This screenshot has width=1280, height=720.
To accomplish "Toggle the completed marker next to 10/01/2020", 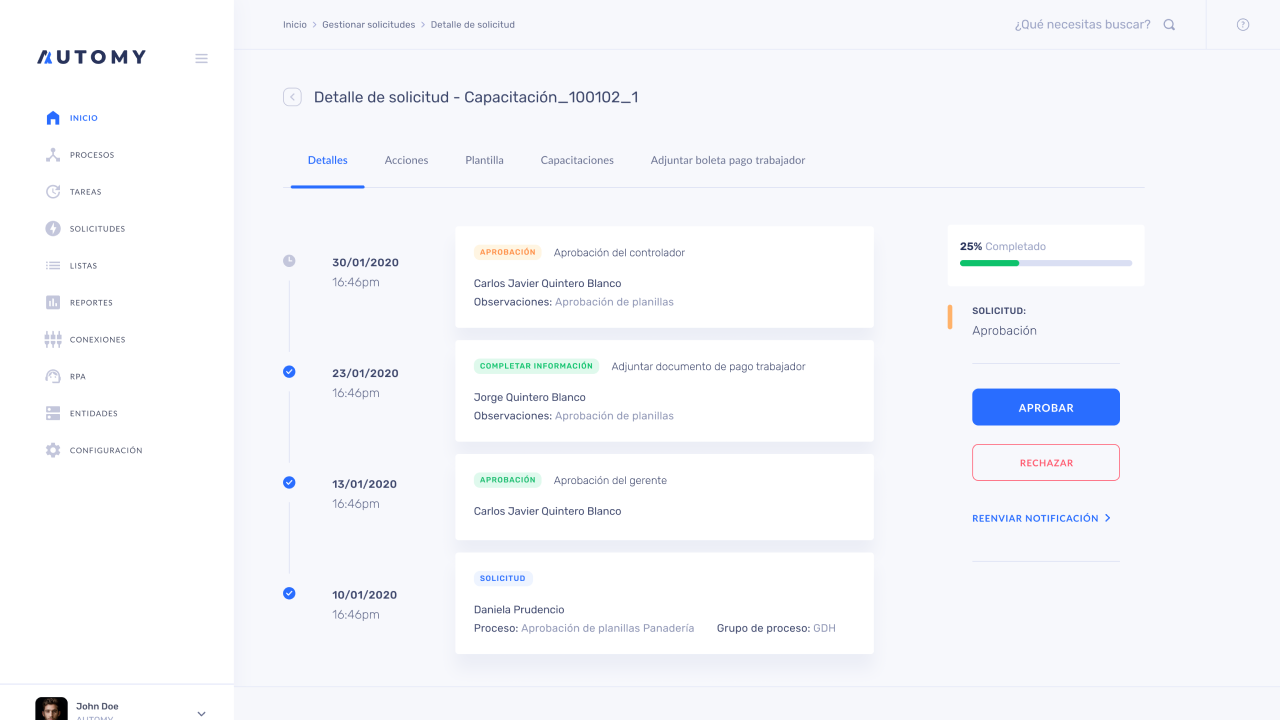I will coord(289,592).
